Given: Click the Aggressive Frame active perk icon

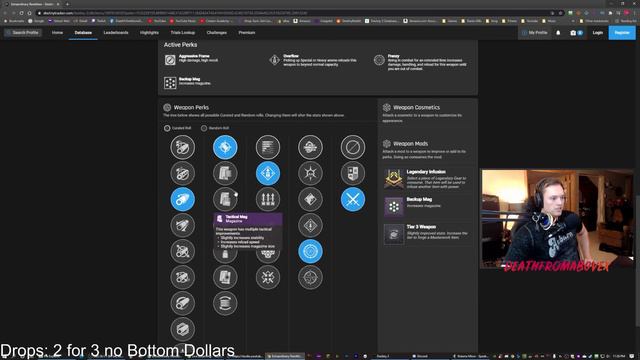Looking at the screenshot, I should [x=170, y=60].
